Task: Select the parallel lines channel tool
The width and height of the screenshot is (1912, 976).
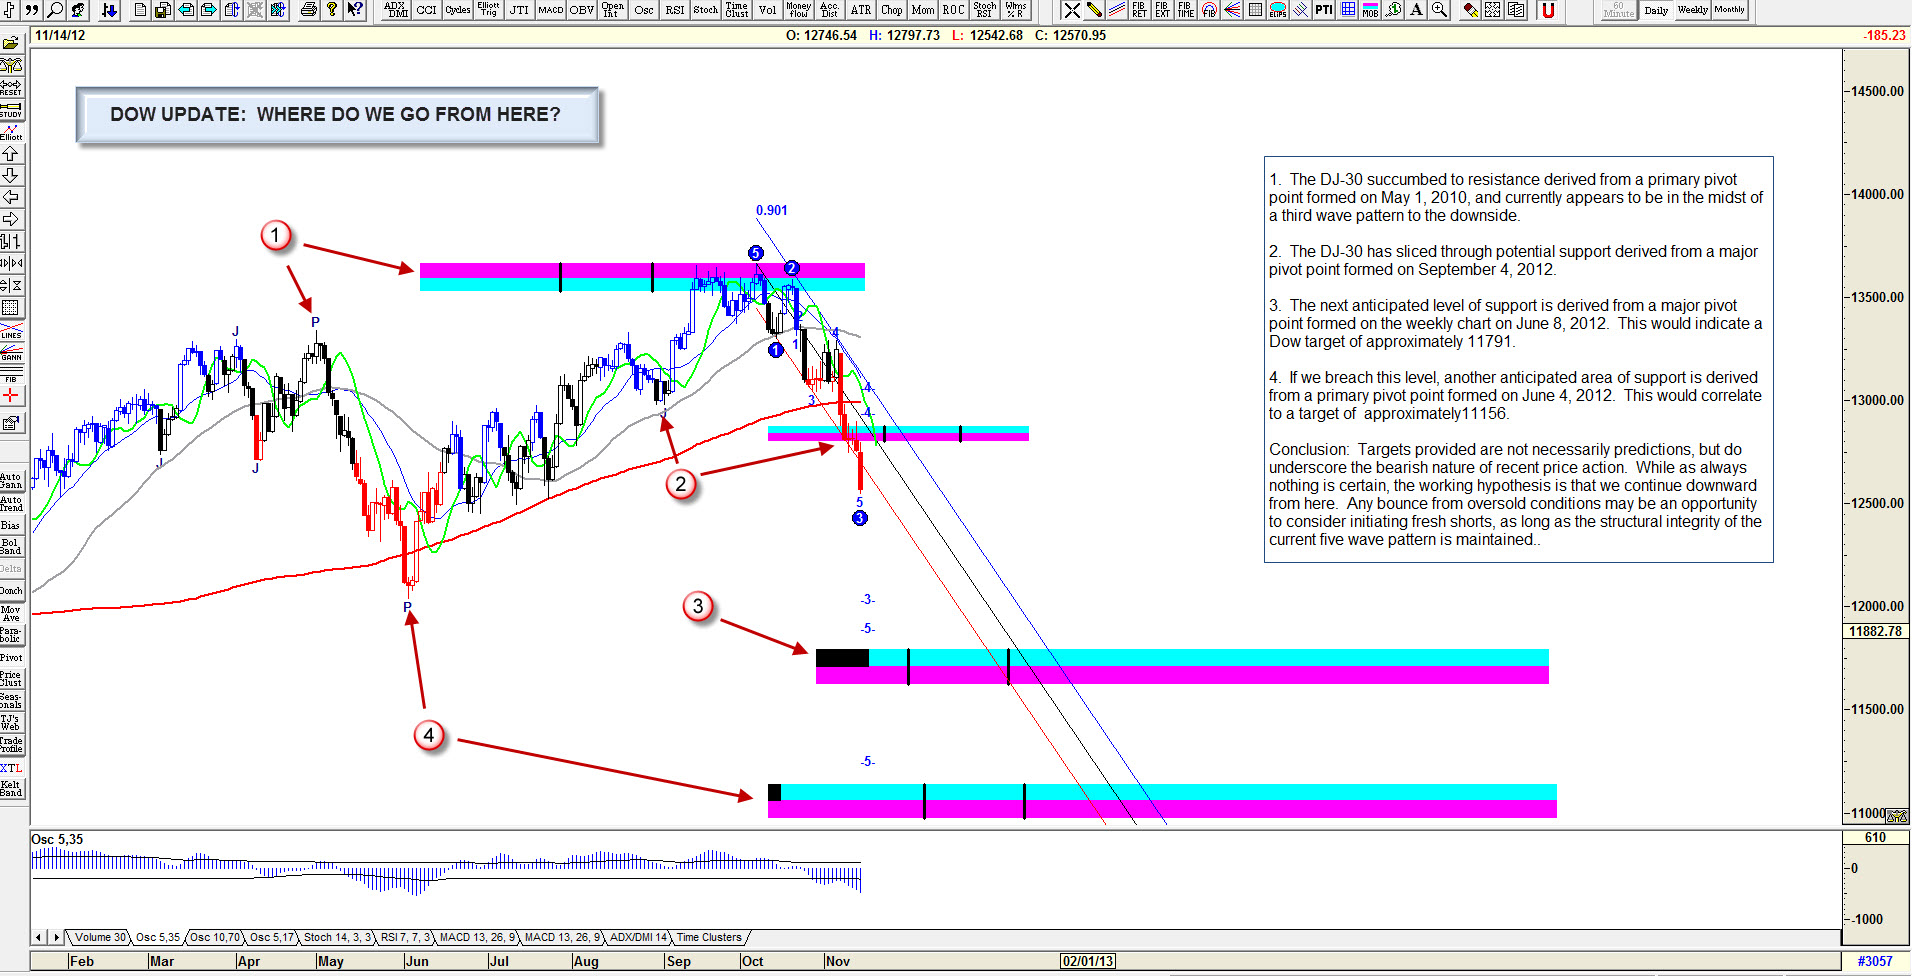Action: point(1117,10)
